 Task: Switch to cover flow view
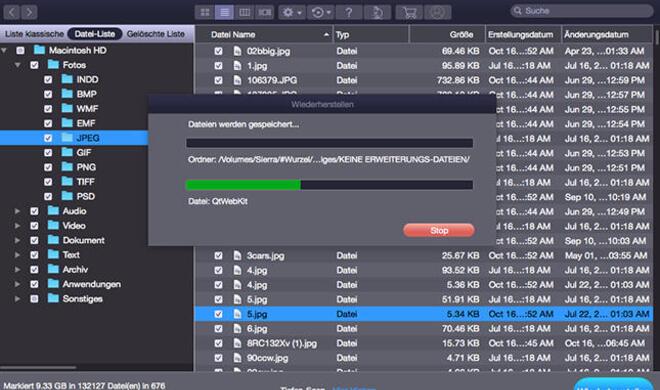pyautogui.click(x=264, y=12)
